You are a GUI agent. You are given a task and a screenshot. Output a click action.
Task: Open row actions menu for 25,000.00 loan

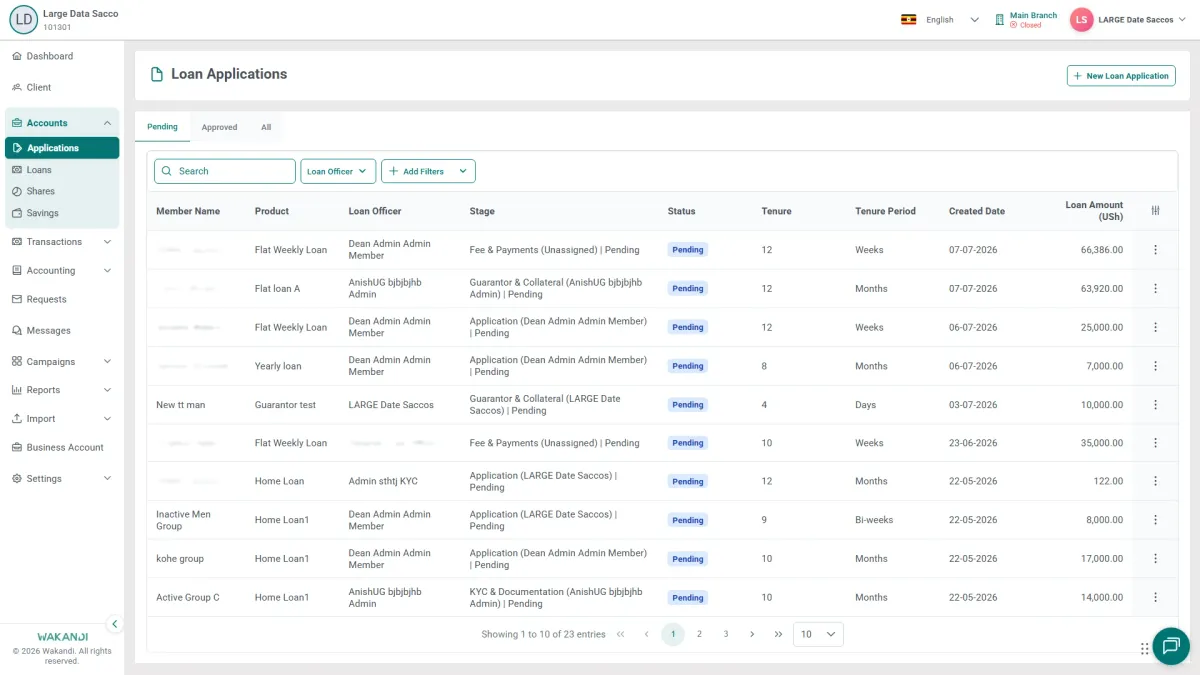click(1155, 327)
